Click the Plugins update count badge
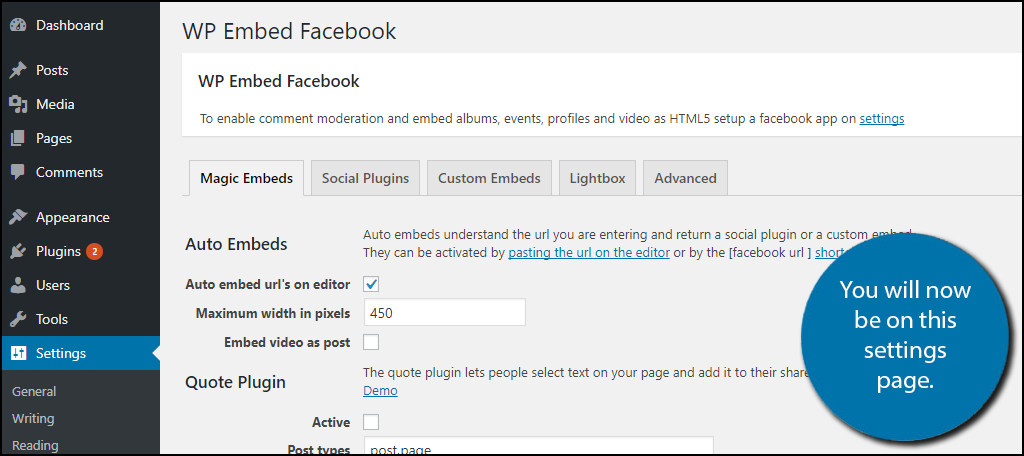Screen dimensions: 1024x456 click(95, 252)
